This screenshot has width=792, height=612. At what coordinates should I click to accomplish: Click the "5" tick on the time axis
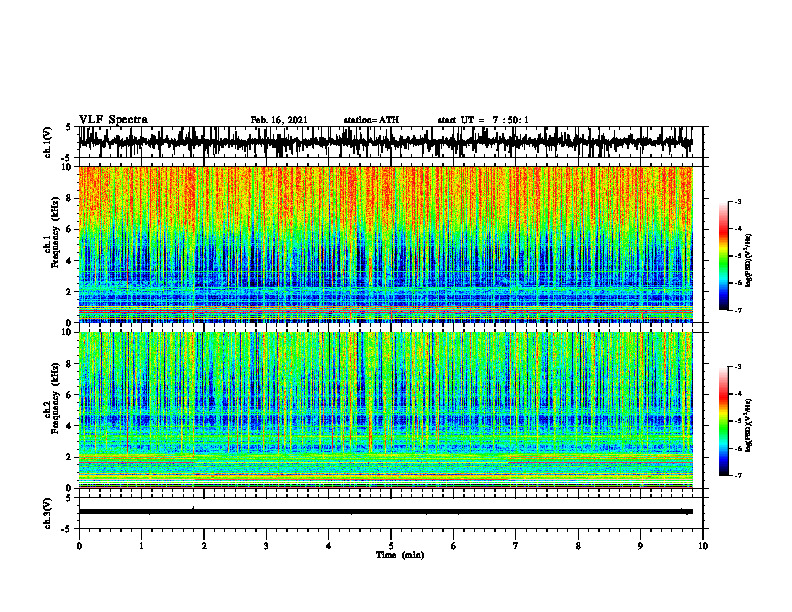tap(391, 546)
